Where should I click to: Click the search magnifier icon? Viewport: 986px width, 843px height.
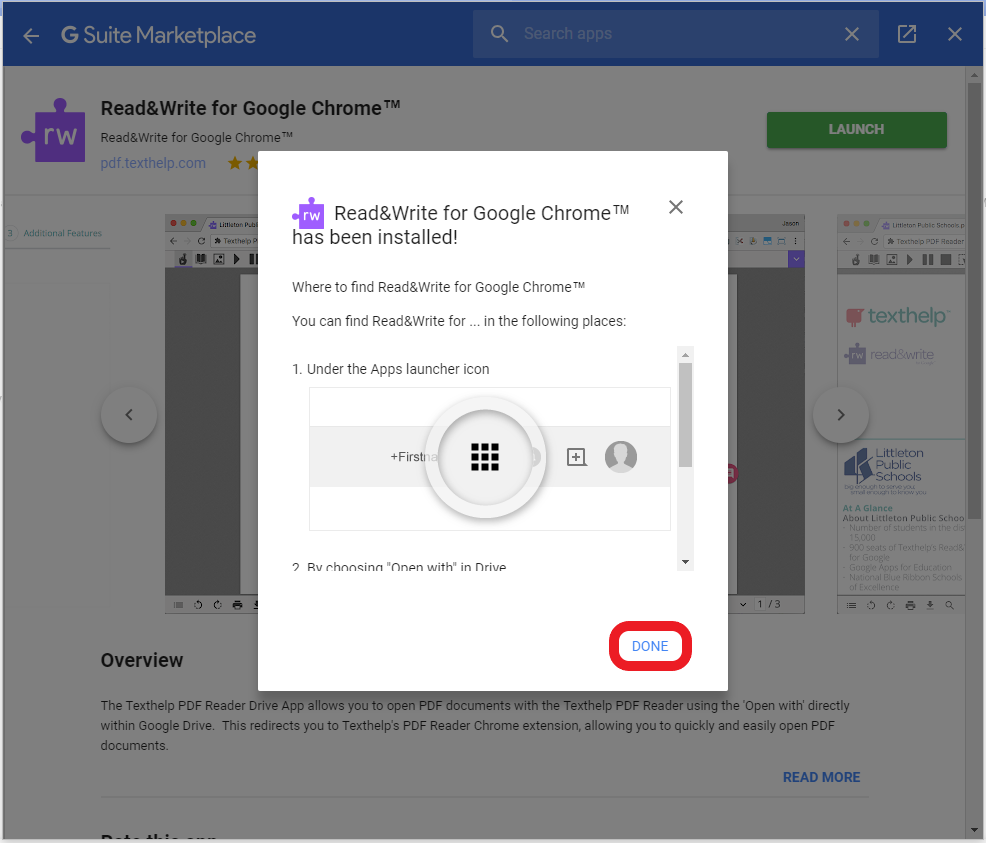pos(499,34)
